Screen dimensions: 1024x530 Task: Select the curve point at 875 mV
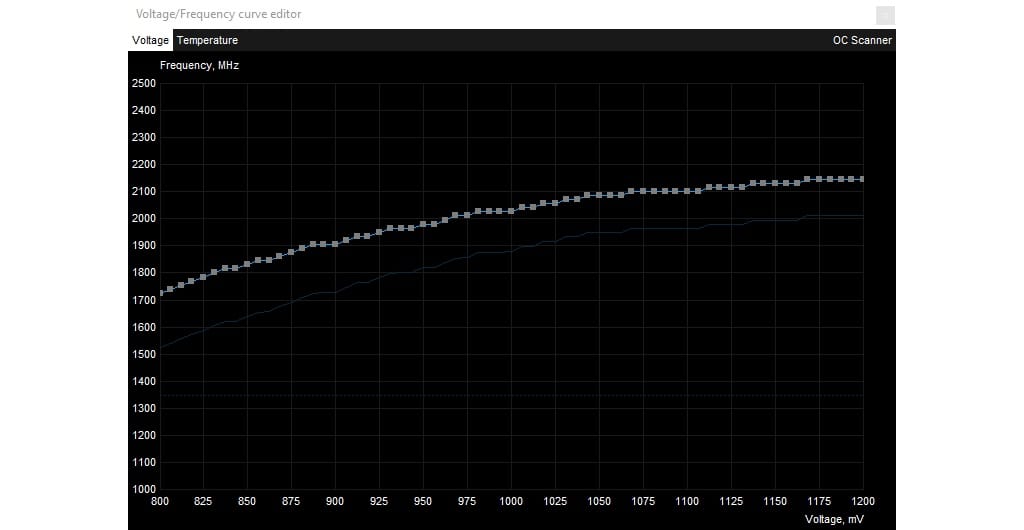tap(291, 252)
